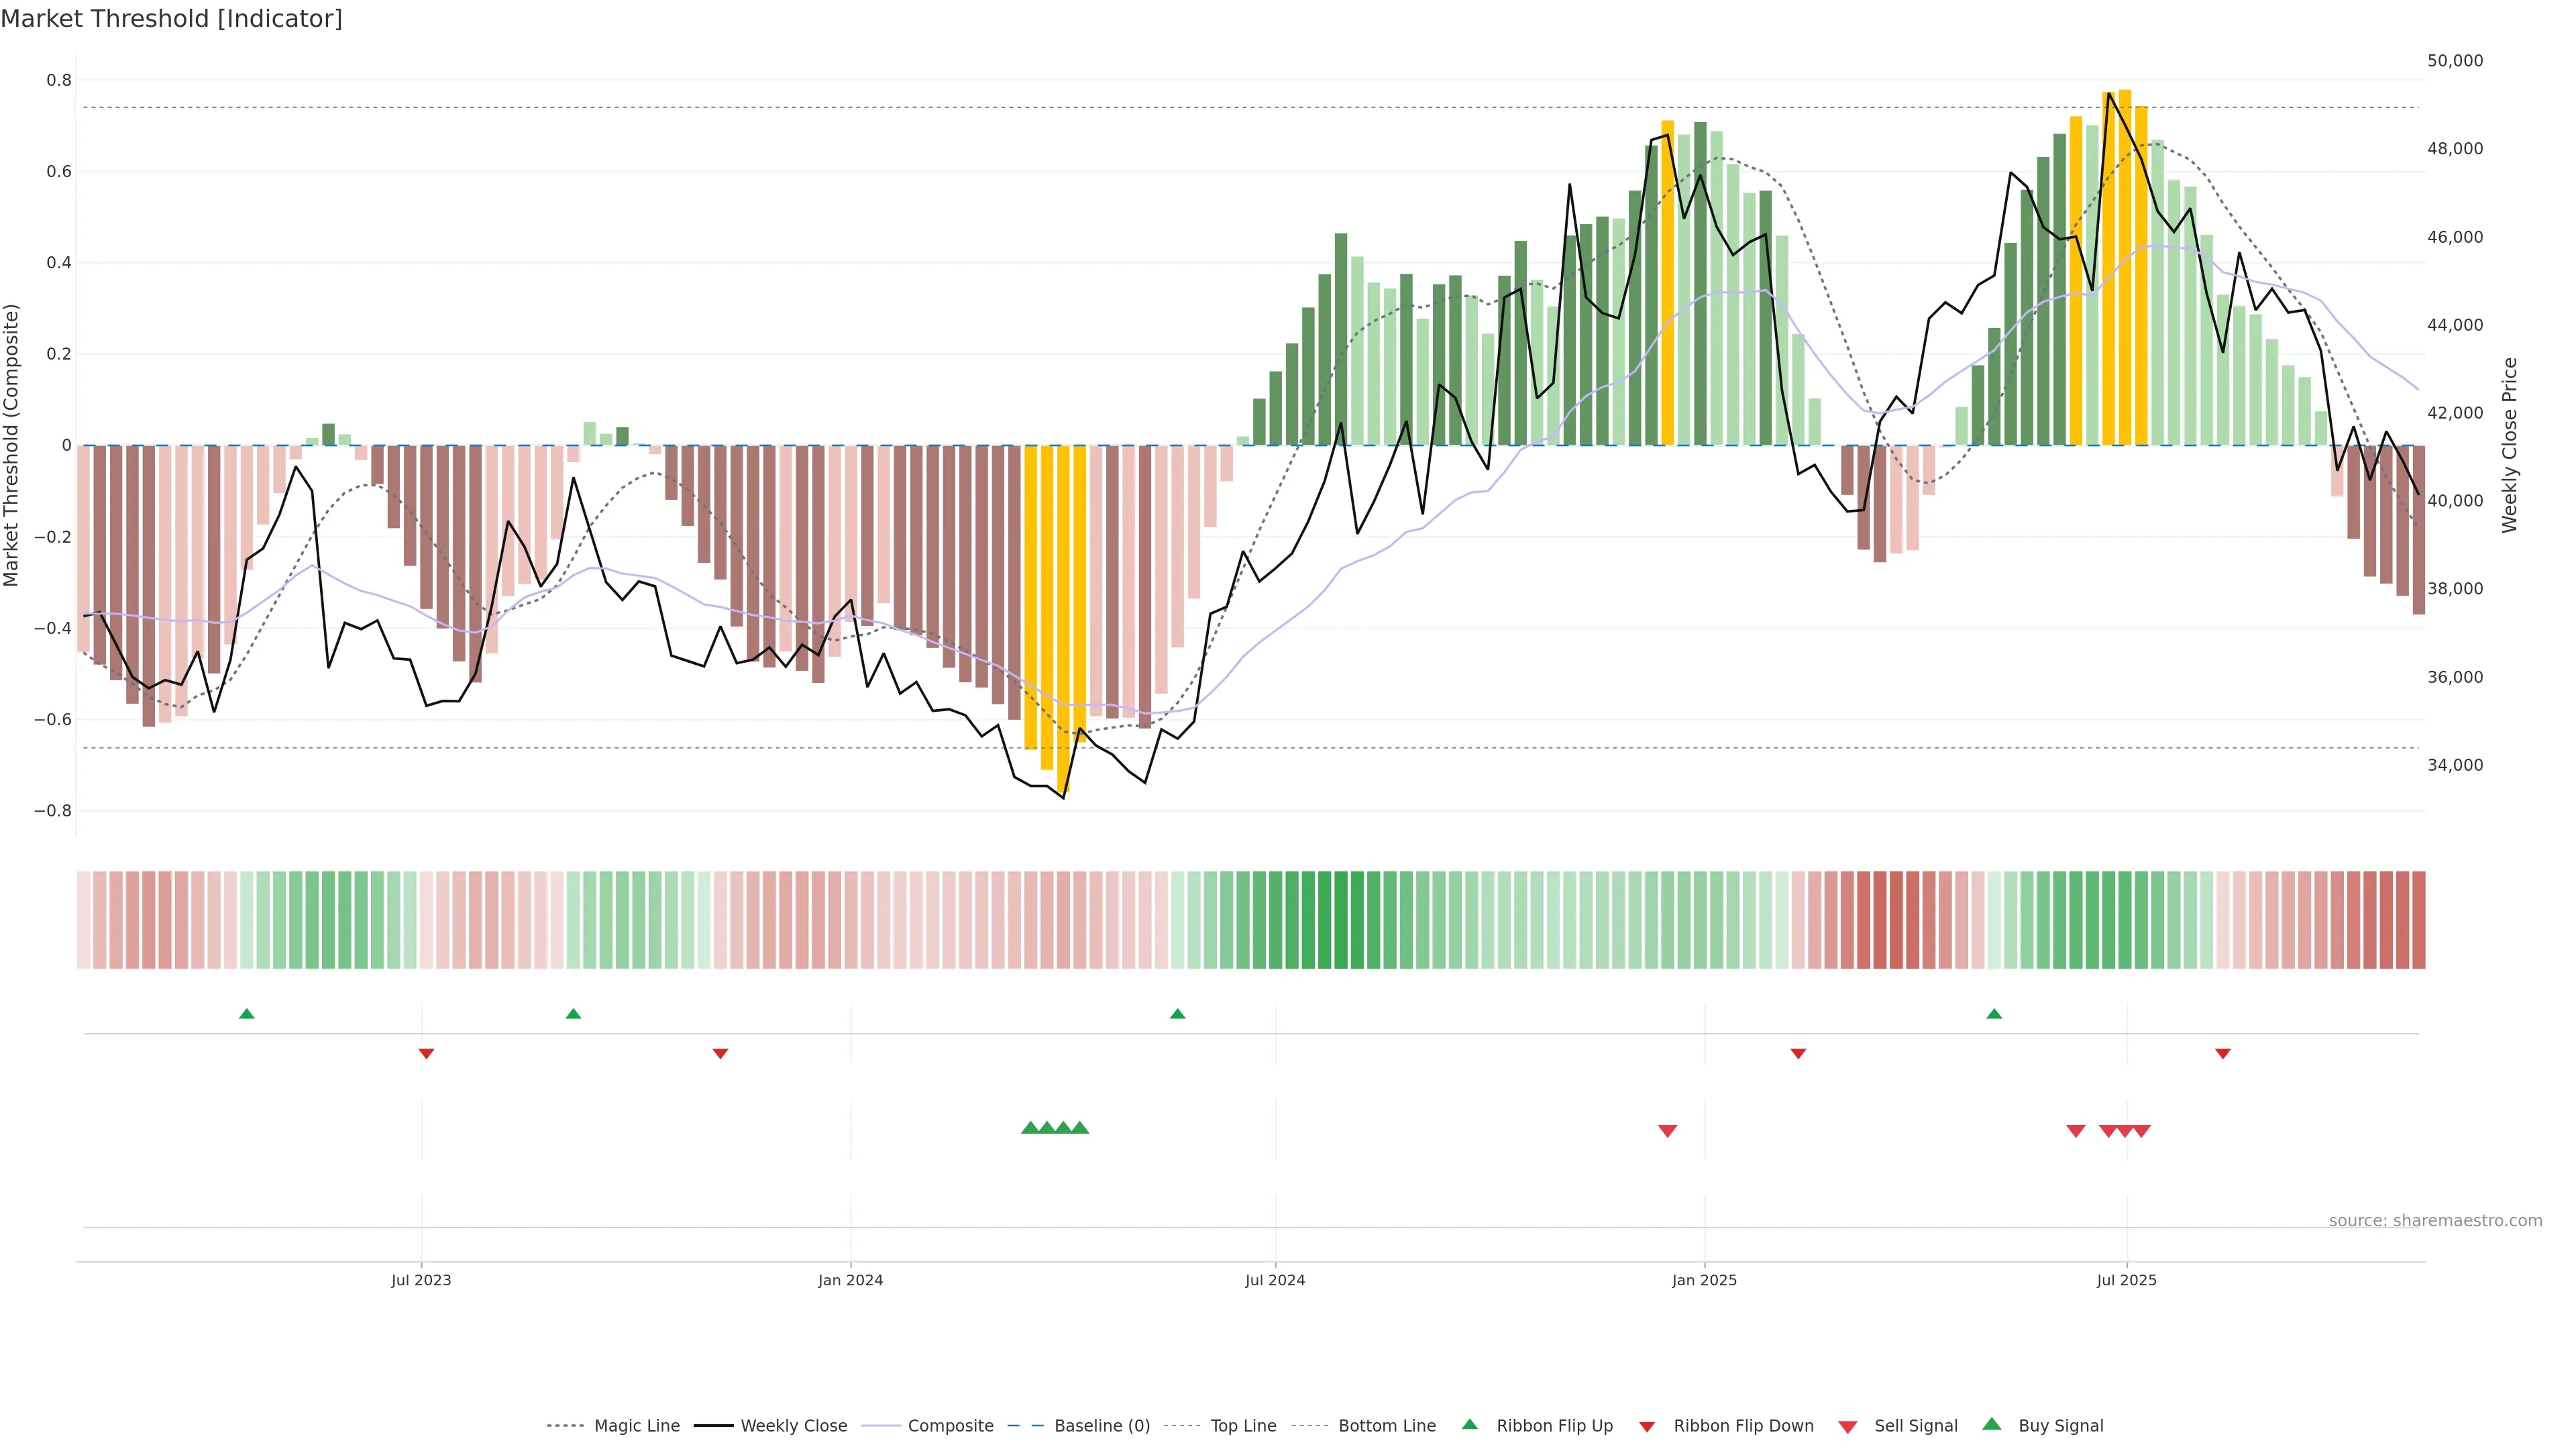Click the Jul 2024 x-axis label
2576x1449 pixels.
(x=1275, y=1280)
